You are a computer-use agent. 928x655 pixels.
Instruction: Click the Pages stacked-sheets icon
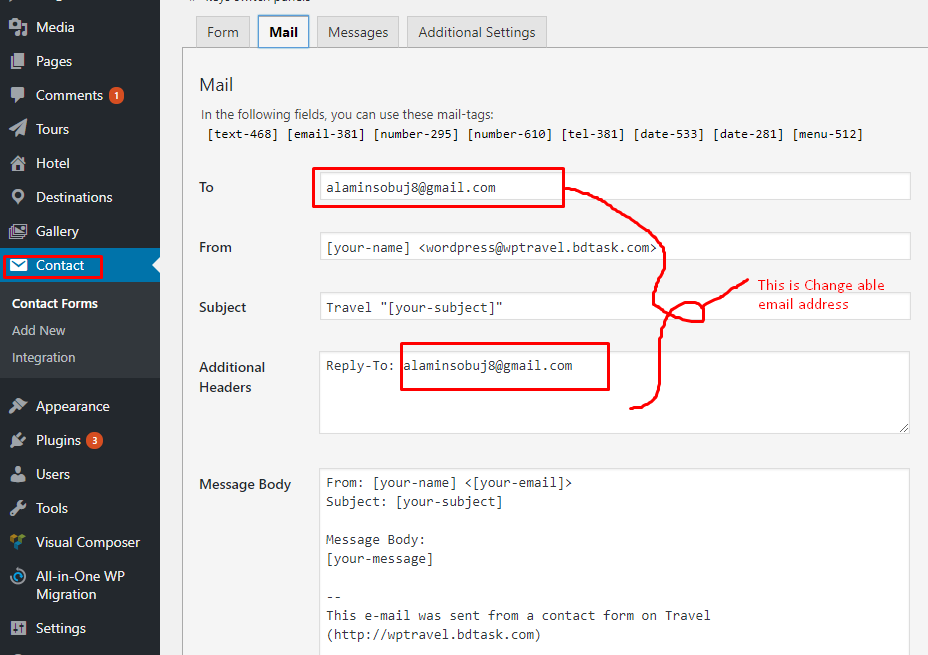click(18, 61)
